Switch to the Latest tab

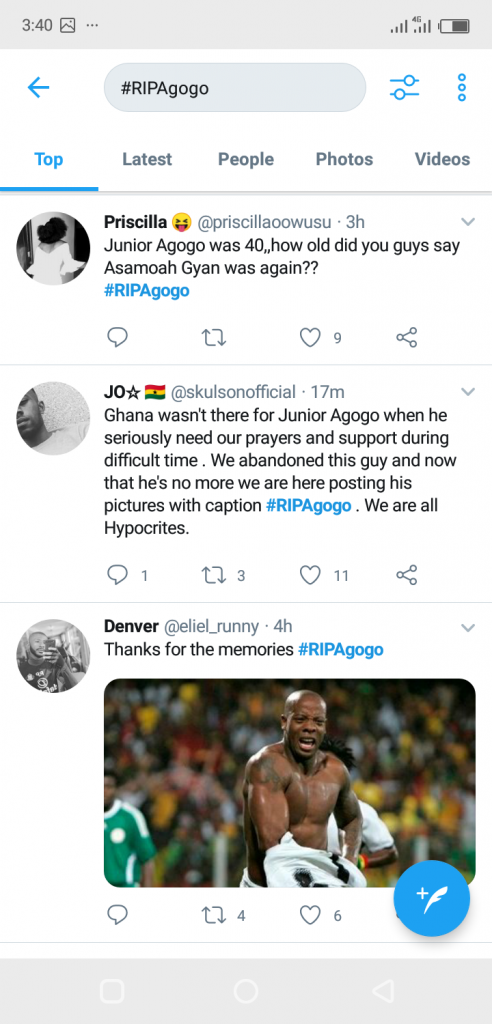coord(147,159)
